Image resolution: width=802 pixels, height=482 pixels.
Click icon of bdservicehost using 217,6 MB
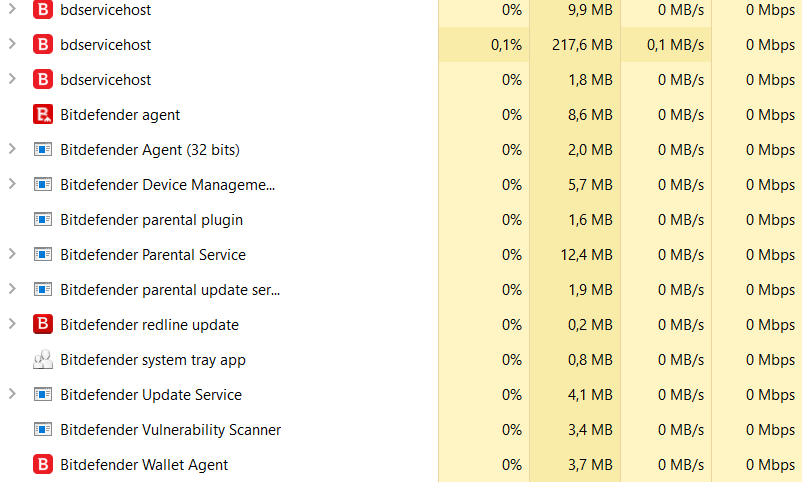(43, 45)
